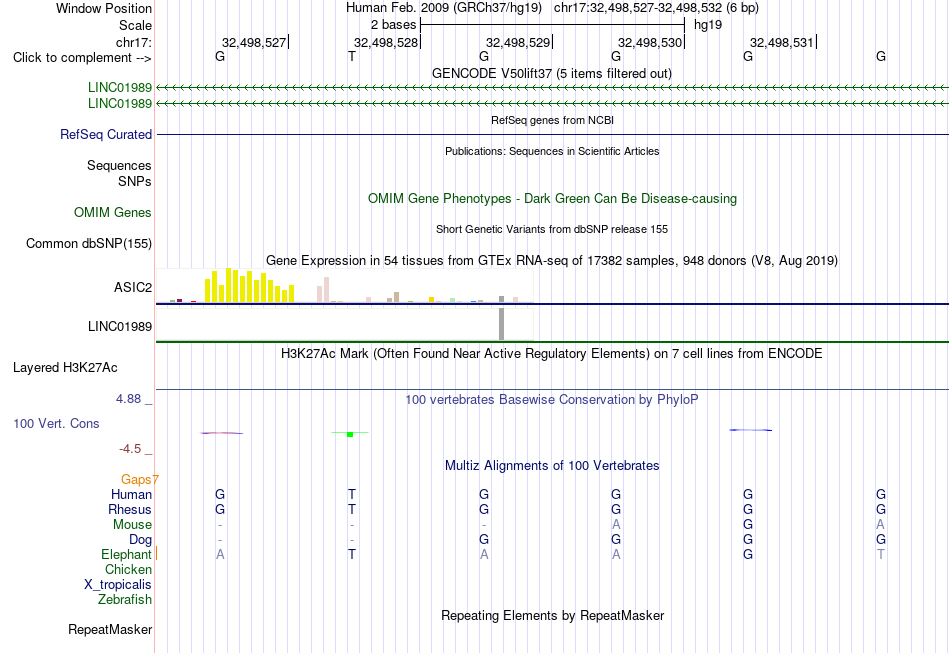
Task: Select the Zebrafish species row label
Action: tap(125, 599)
